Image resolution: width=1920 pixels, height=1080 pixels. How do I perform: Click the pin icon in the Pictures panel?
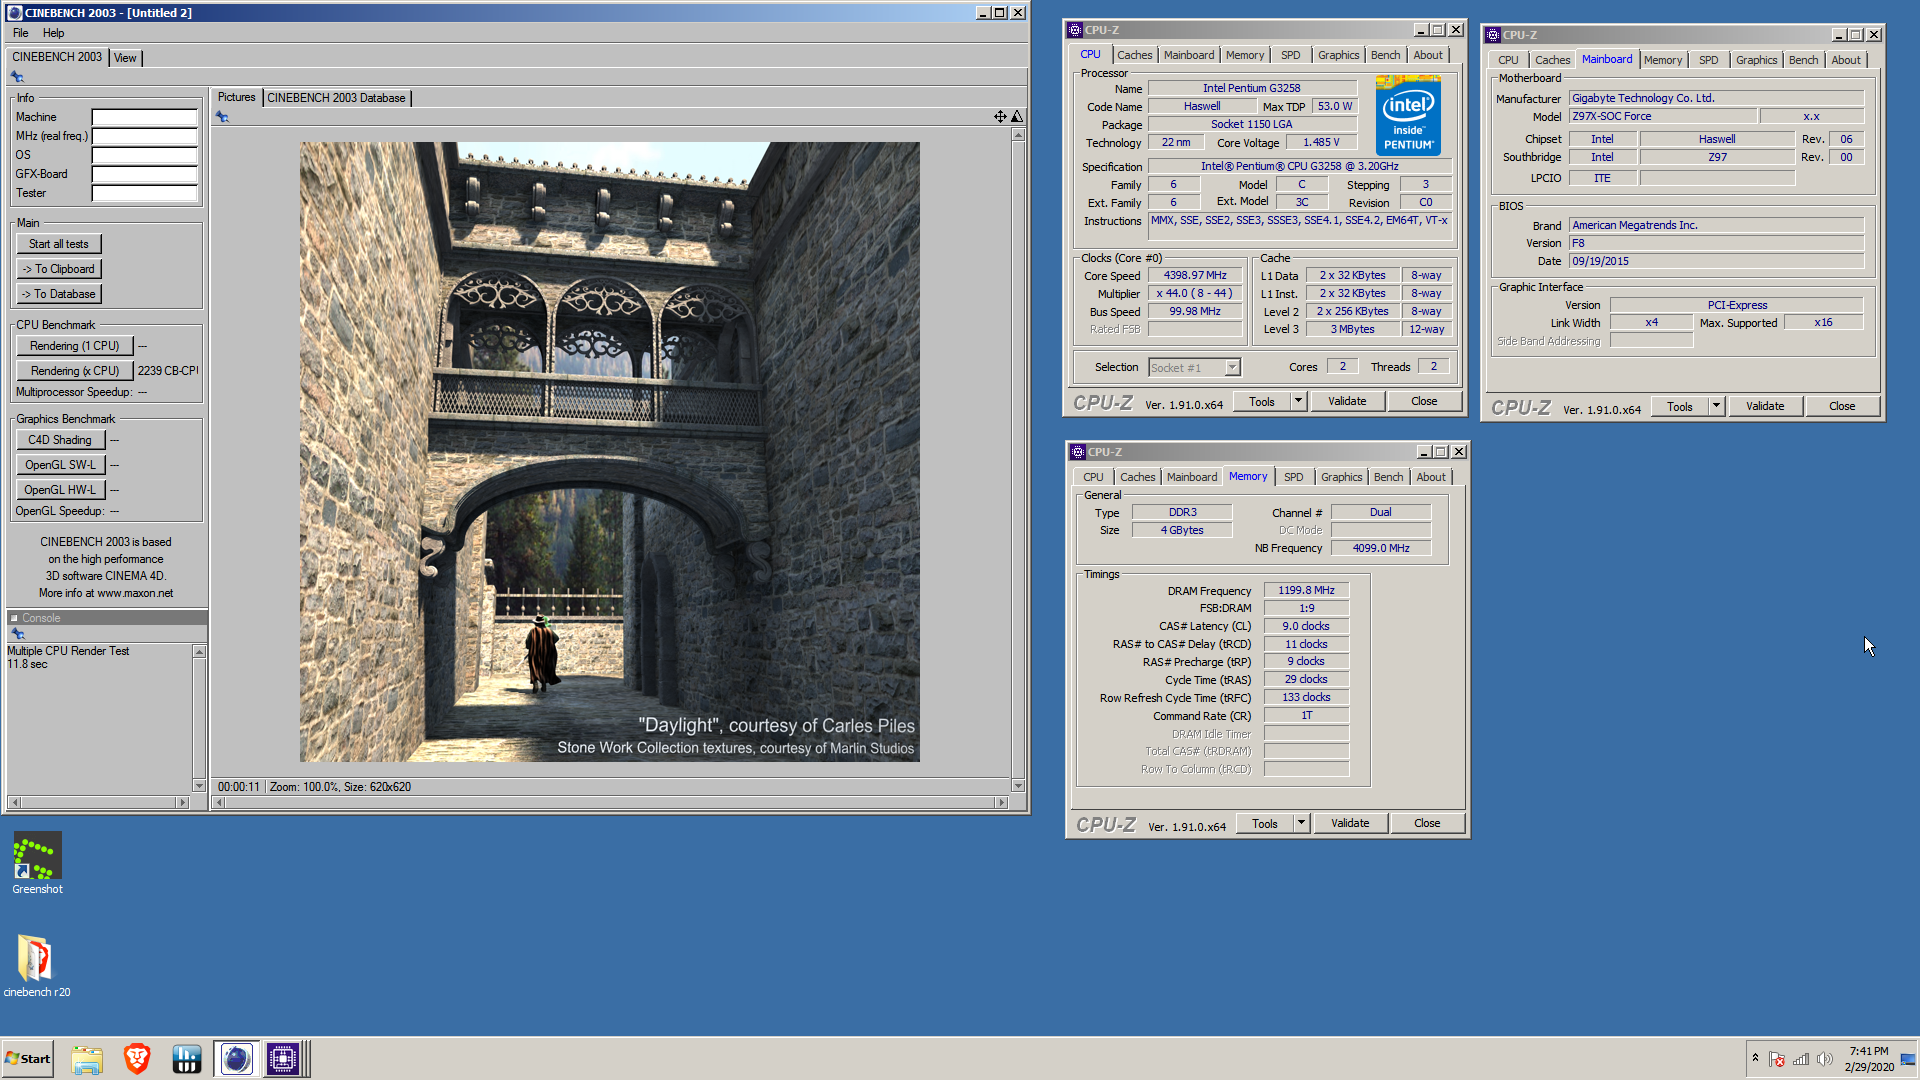tap(222, 117)
